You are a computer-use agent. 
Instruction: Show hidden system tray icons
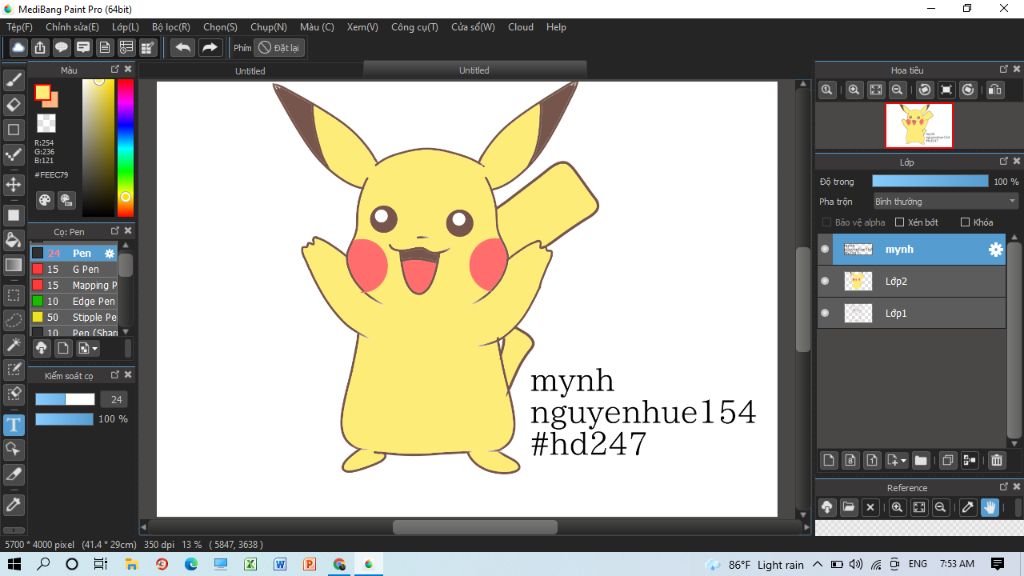818,564
